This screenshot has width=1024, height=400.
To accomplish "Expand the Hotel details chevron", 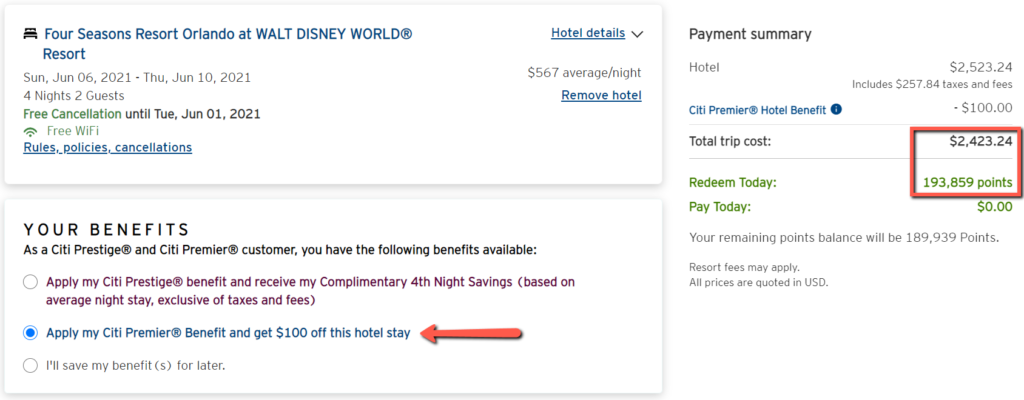I will (x=637, y=34).
